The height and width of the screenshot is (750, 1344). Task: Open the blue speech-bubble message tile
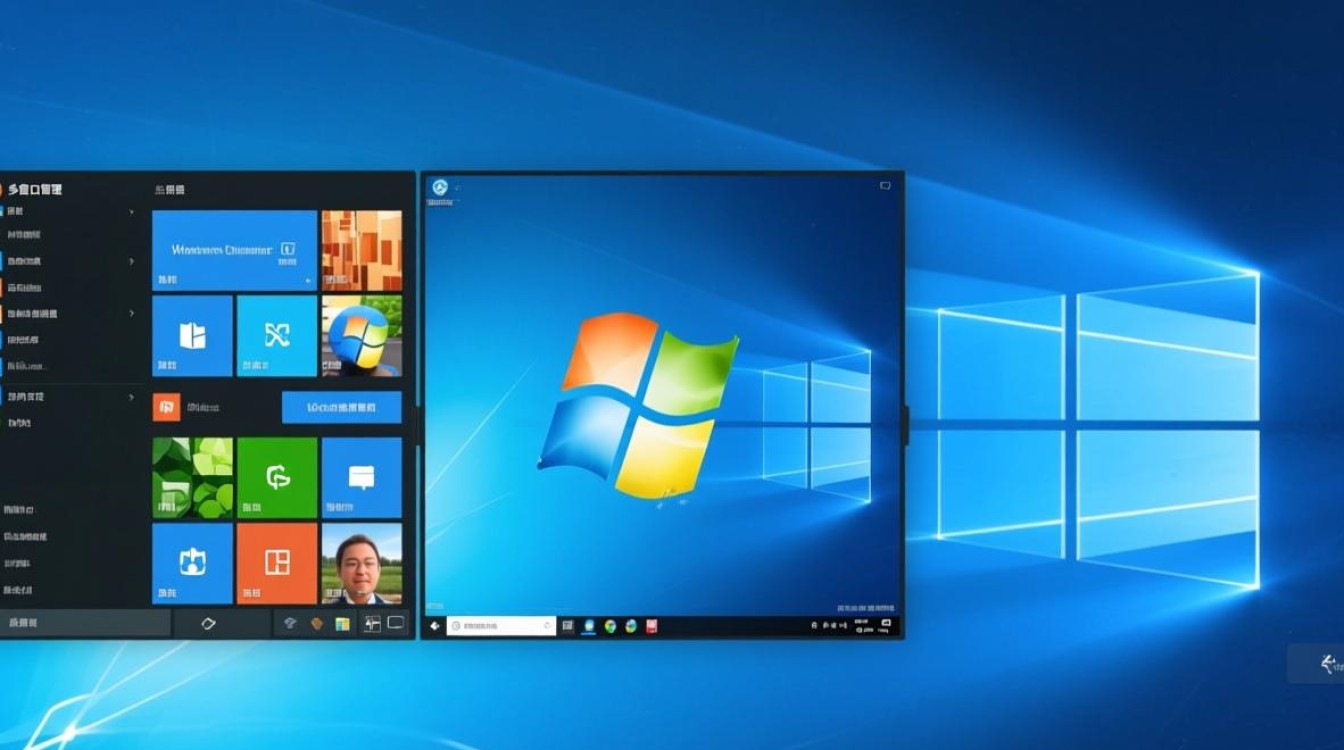click(x=361, y=477)
